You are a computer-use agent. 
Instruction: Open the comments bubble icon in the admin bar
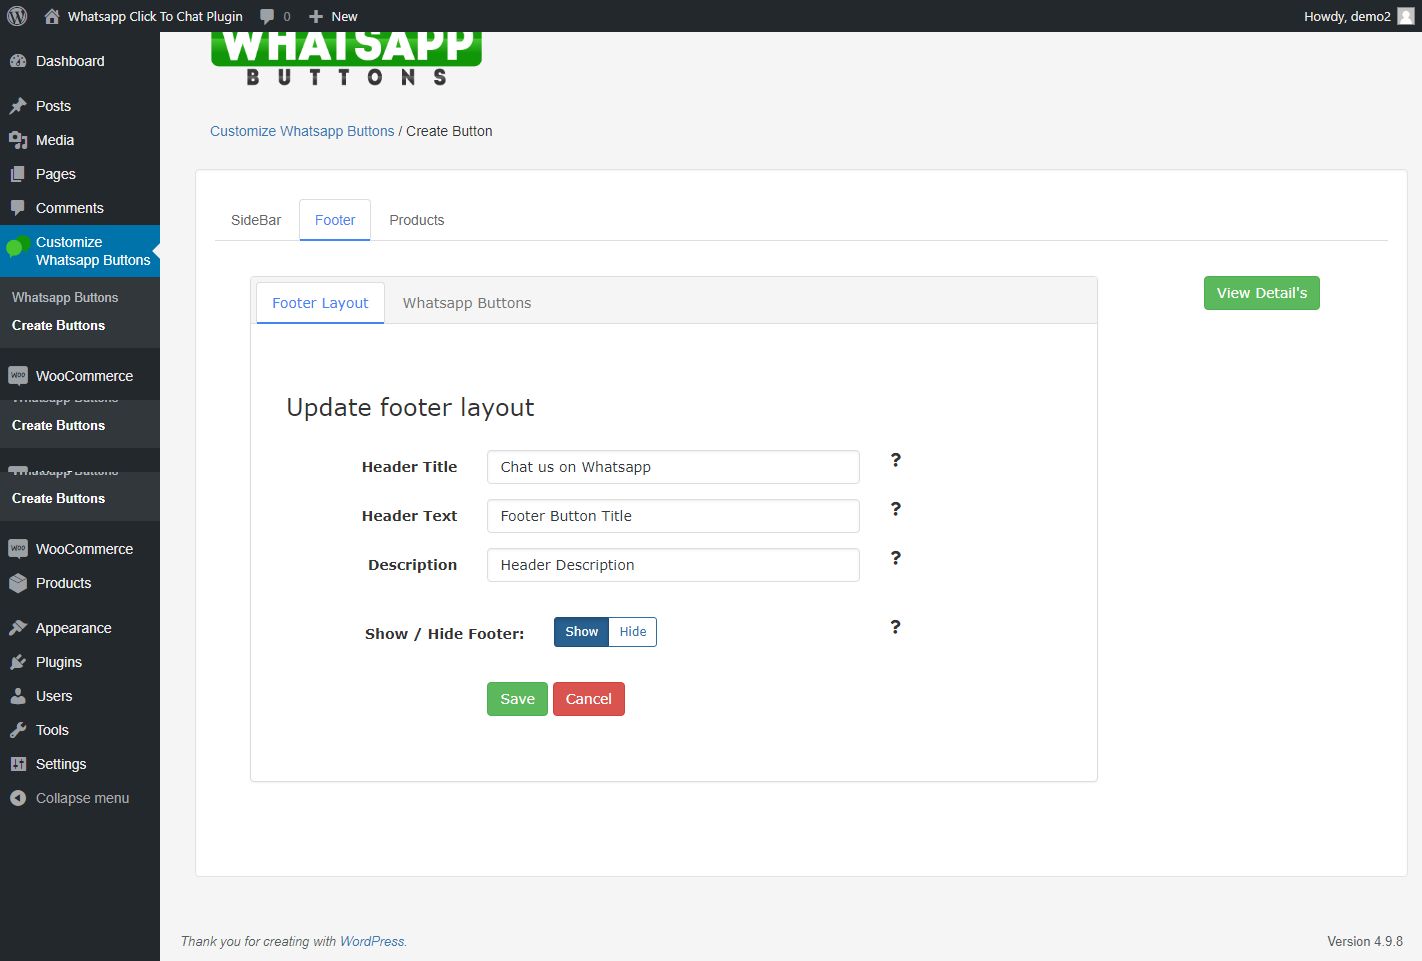[x=267, y=16]
